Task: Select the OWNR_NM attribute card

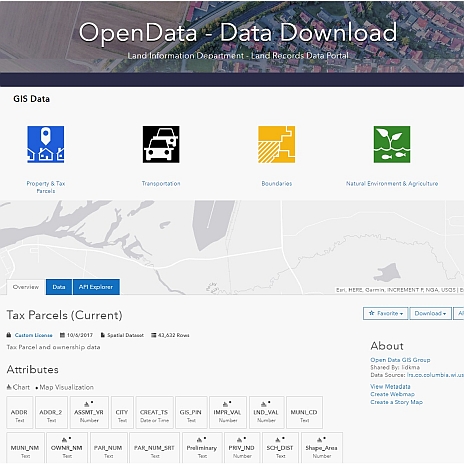Action: pos(67,448)
